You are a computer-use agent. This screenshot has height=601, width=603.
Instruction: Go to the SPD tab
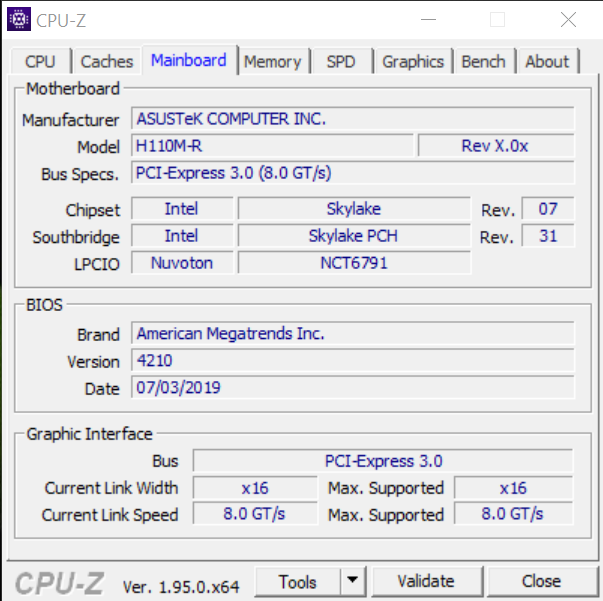coord(341,62)
